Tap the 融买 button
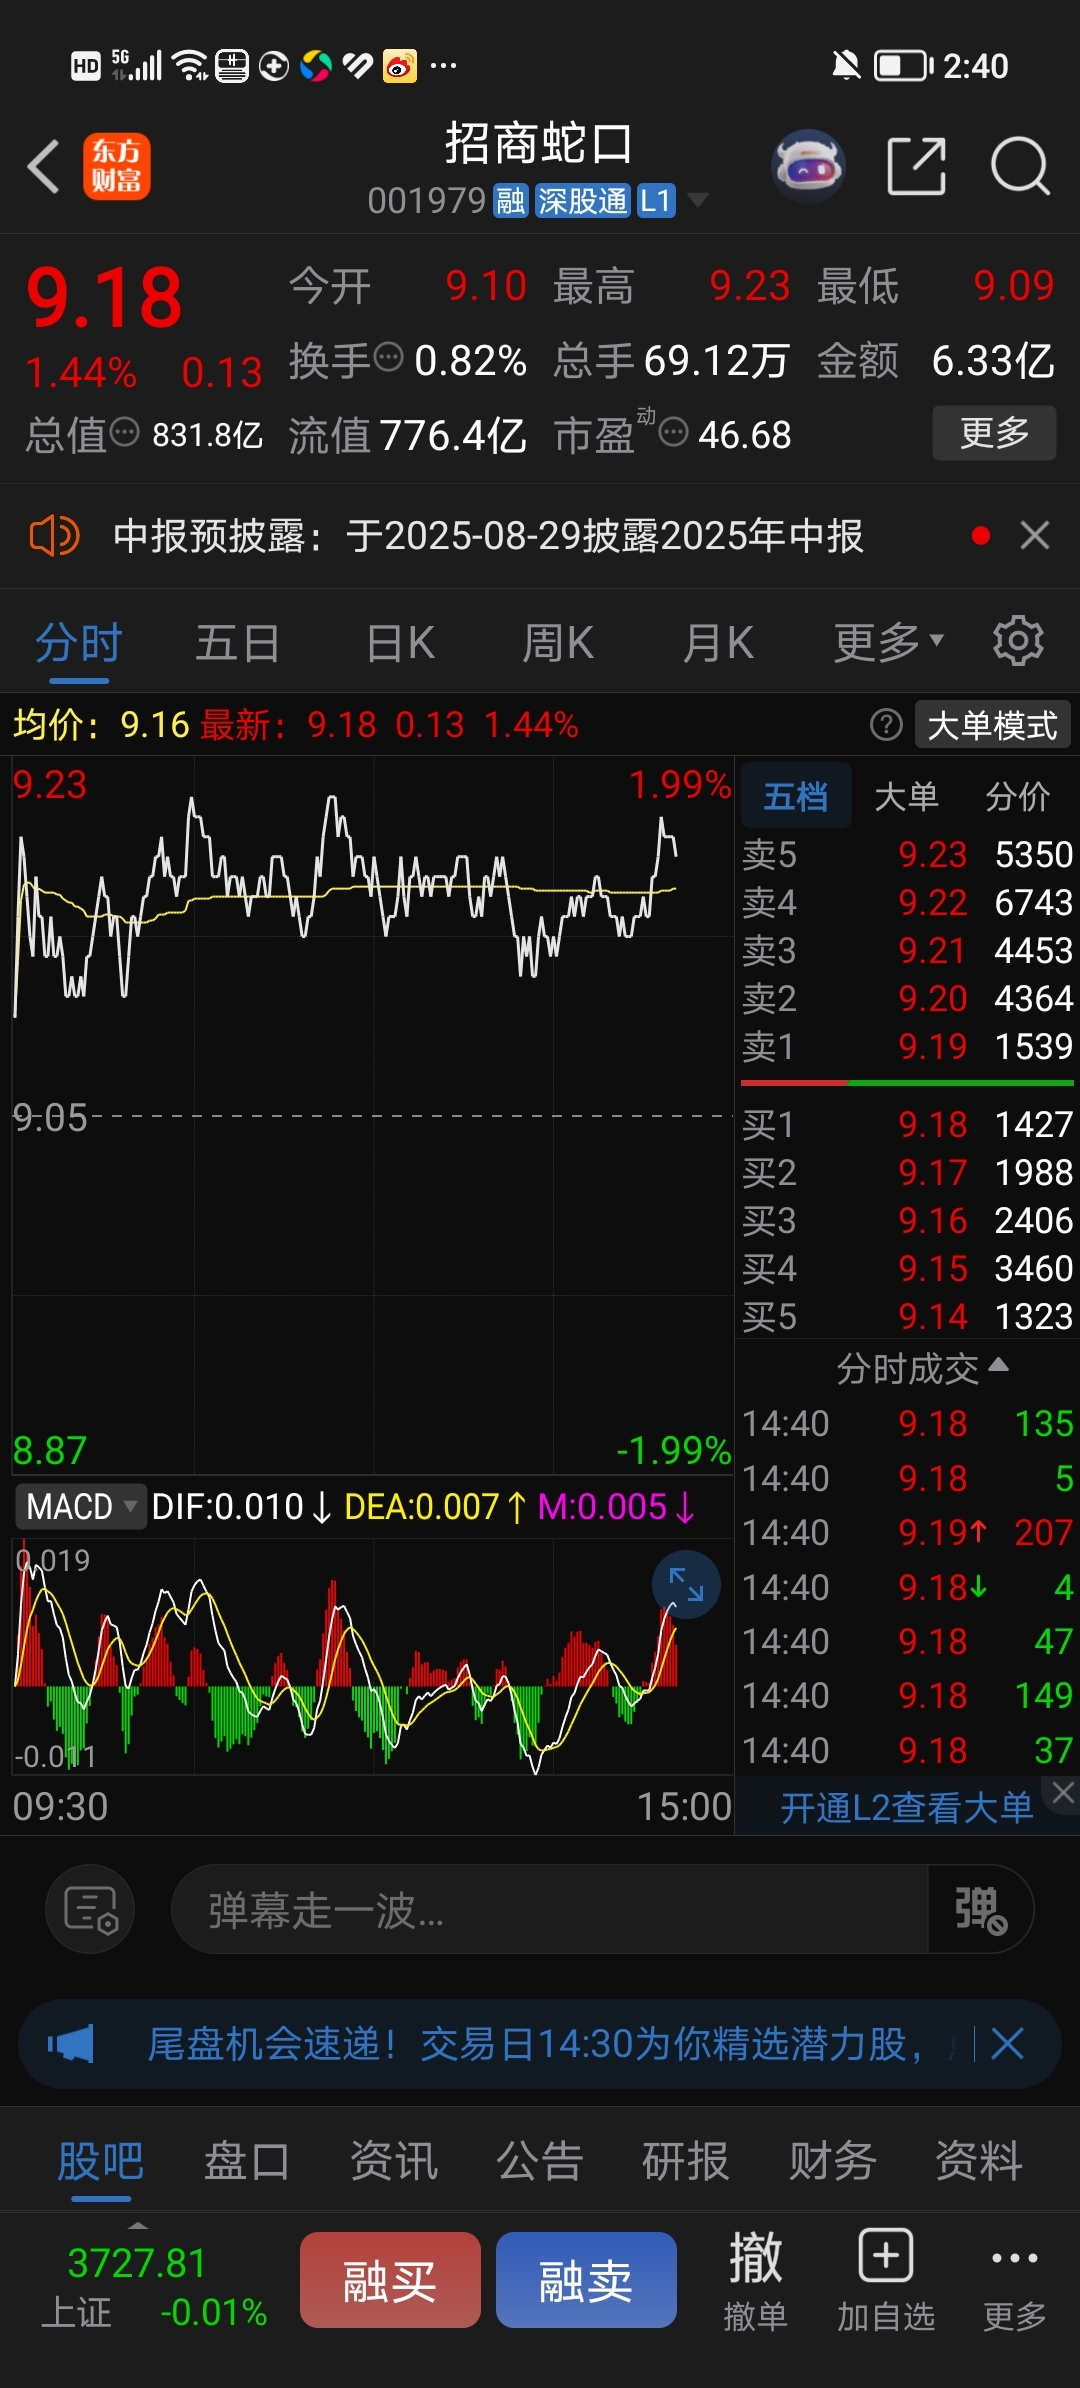The height and width of the screenshot is (2388, 1080). [390, 2280]
